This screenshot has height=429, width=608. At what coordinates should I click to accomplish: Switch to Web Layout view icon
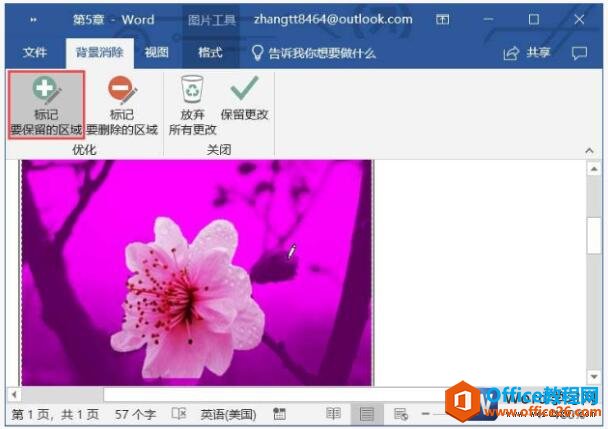(400, 414)
